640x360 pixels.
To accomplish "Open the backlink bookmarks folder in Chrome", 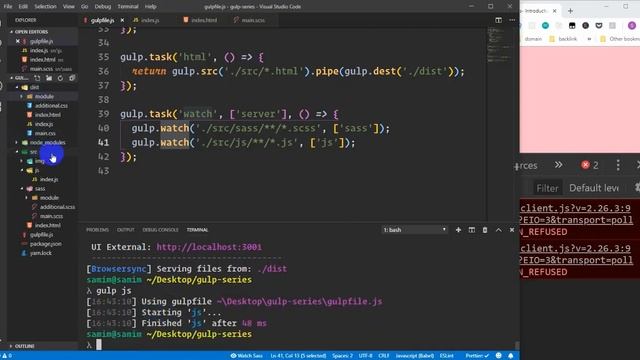I will point(563,39).
